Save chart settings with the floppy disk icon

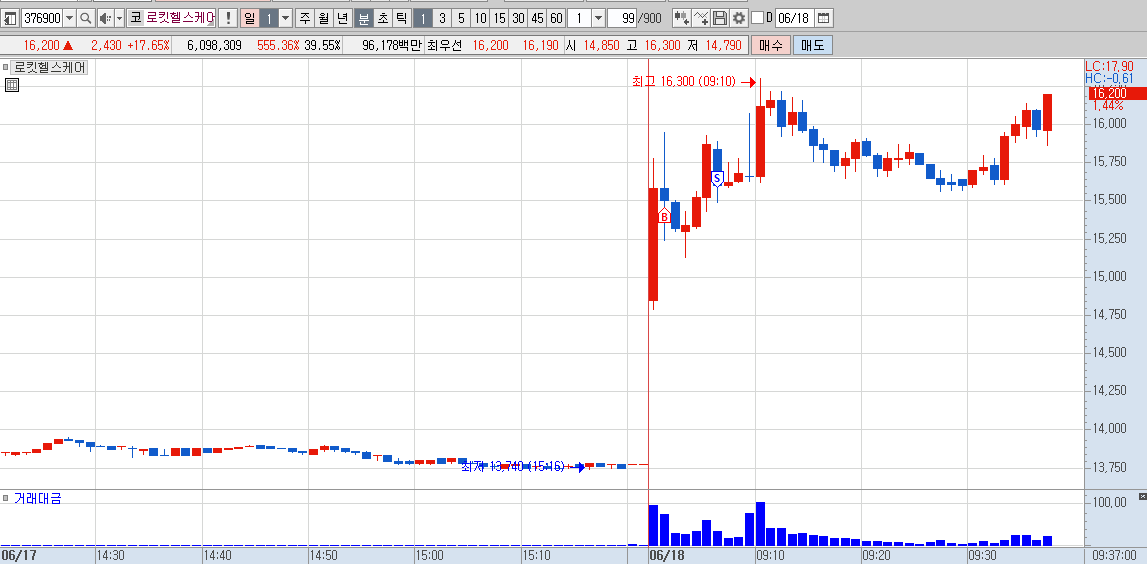720,18
